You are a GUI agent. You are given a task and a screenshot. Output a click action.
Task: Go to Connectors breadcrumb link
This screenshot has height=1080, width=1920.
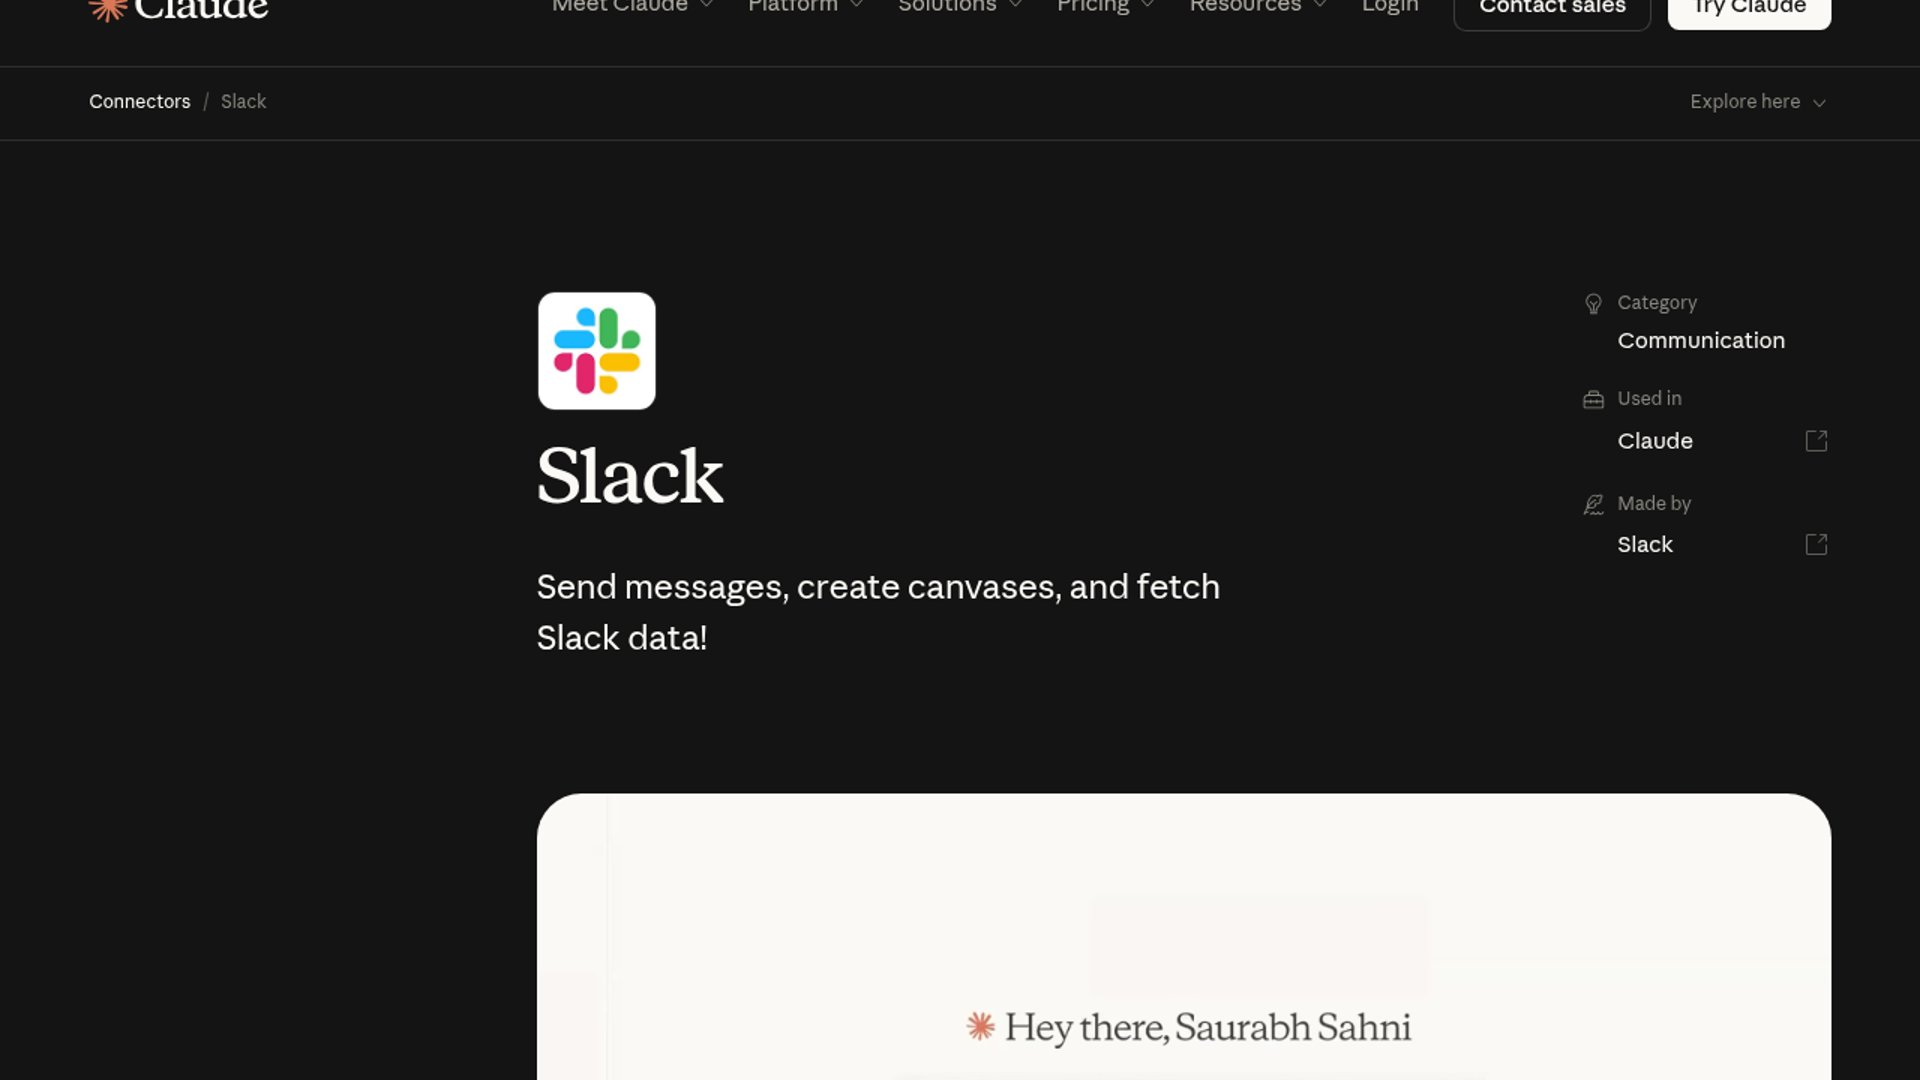[139, 102]
